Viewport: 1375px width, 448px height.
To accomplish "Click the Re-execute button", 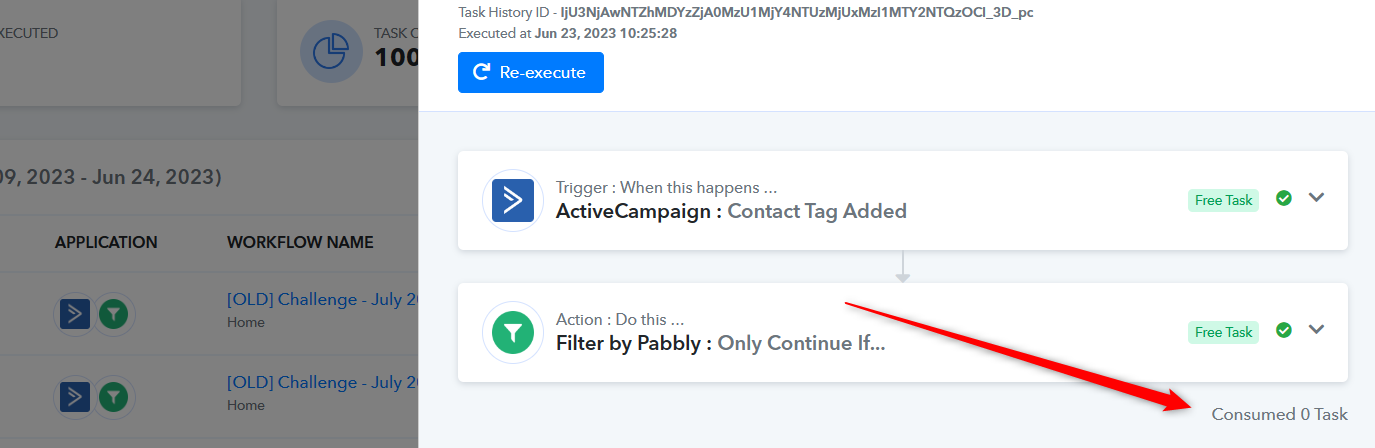I will click(531, 72).
